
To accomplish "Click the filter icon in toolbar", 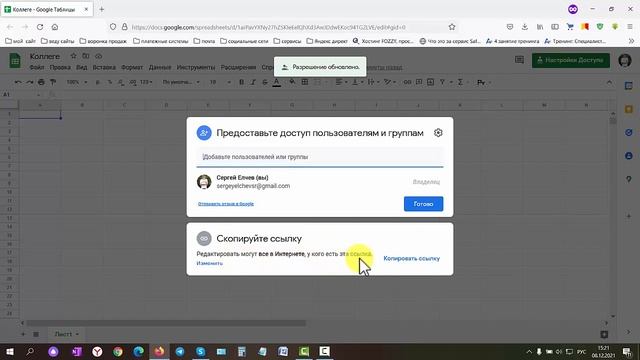I will pos(442,82).
